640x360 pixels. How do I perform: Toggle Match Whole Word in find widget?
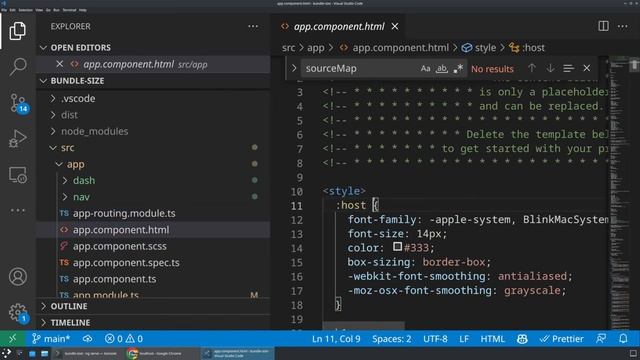click(x=442, y=69)
